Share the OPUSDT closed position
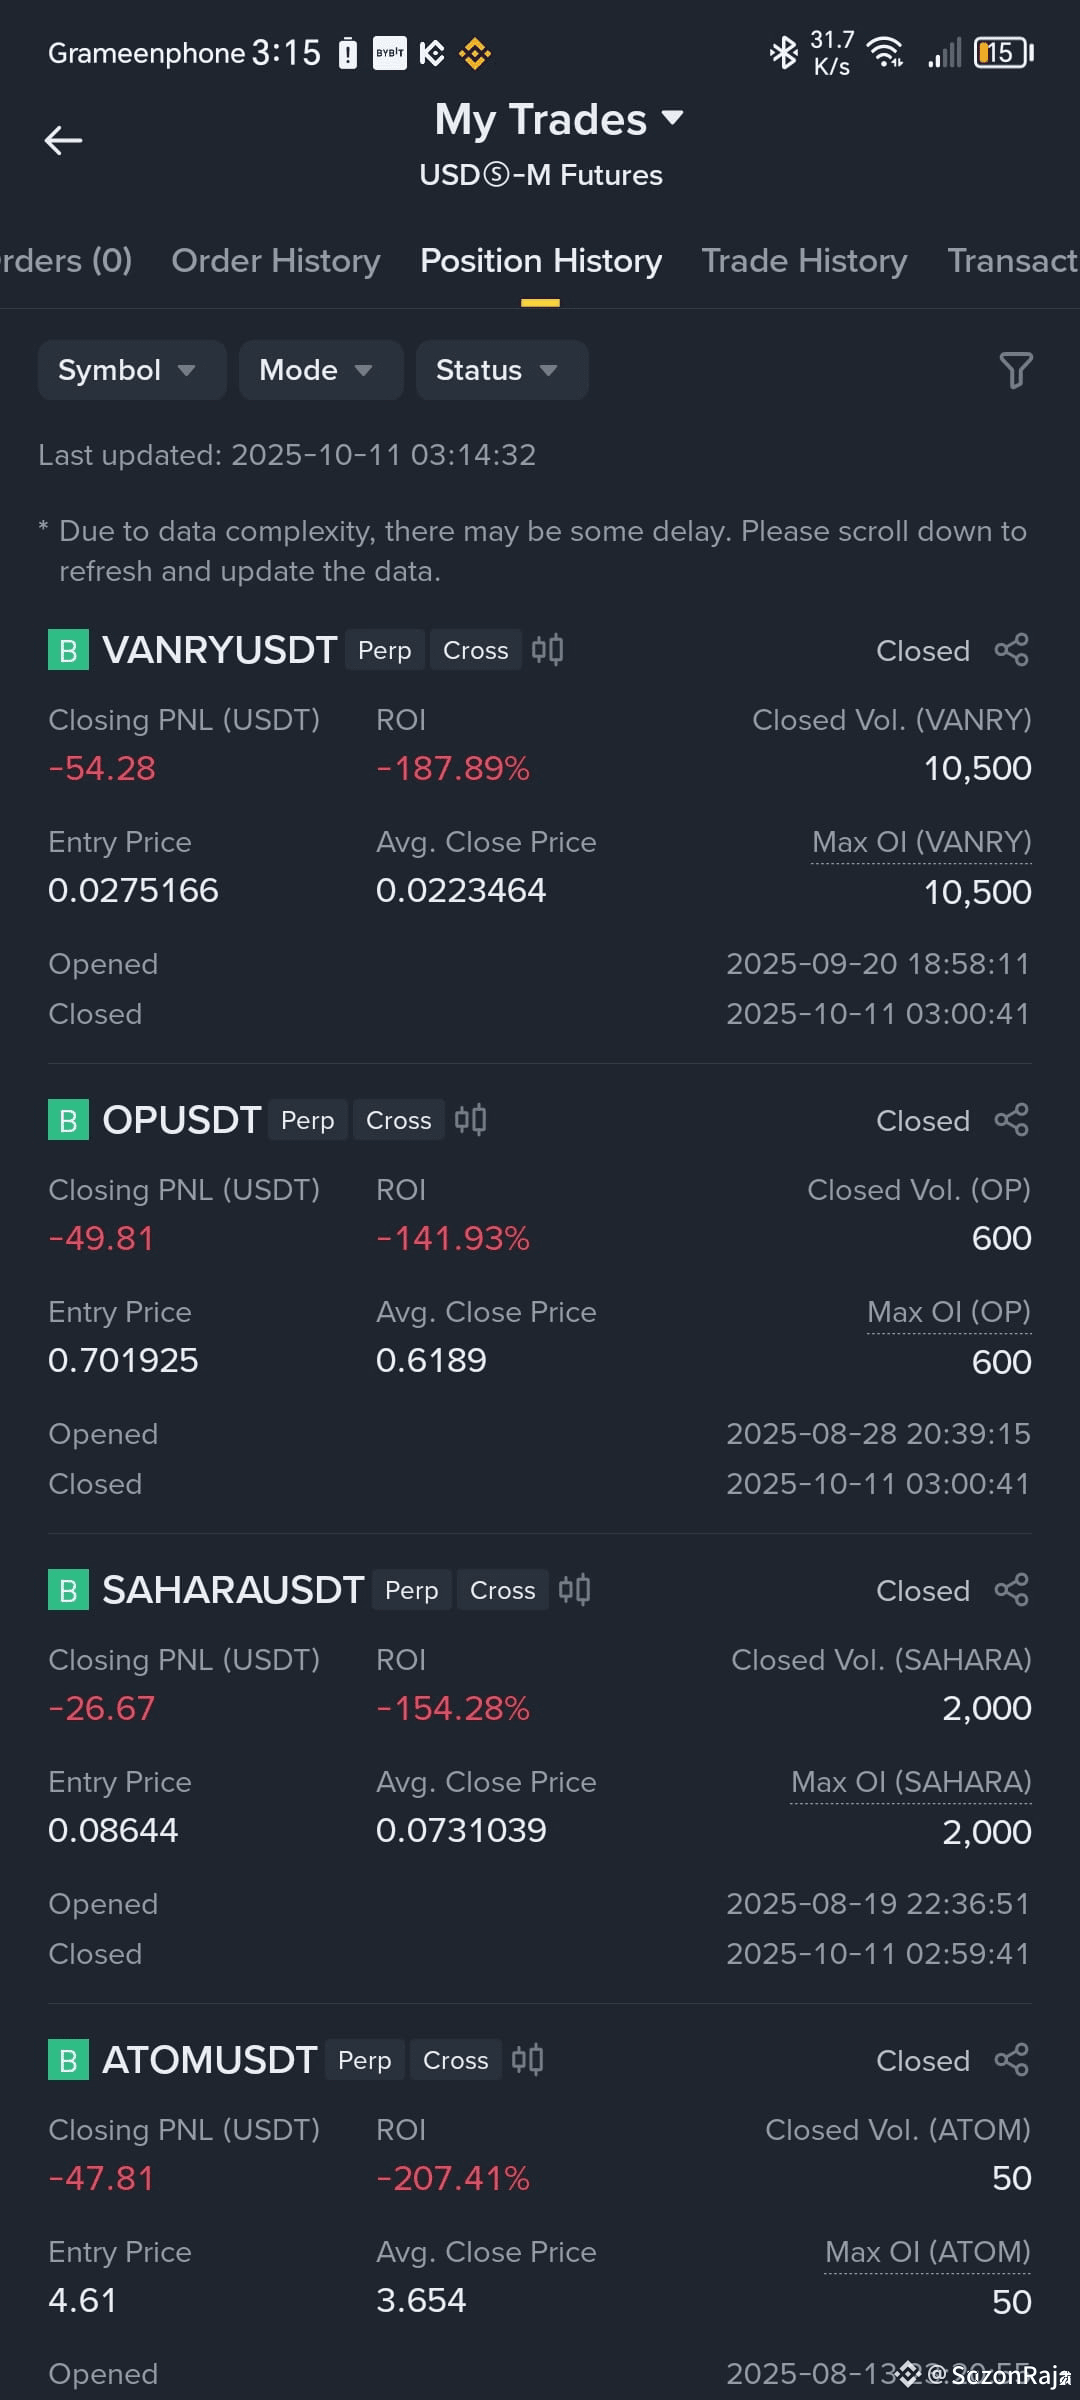The image size is (1080, 2400). 1011,1120
